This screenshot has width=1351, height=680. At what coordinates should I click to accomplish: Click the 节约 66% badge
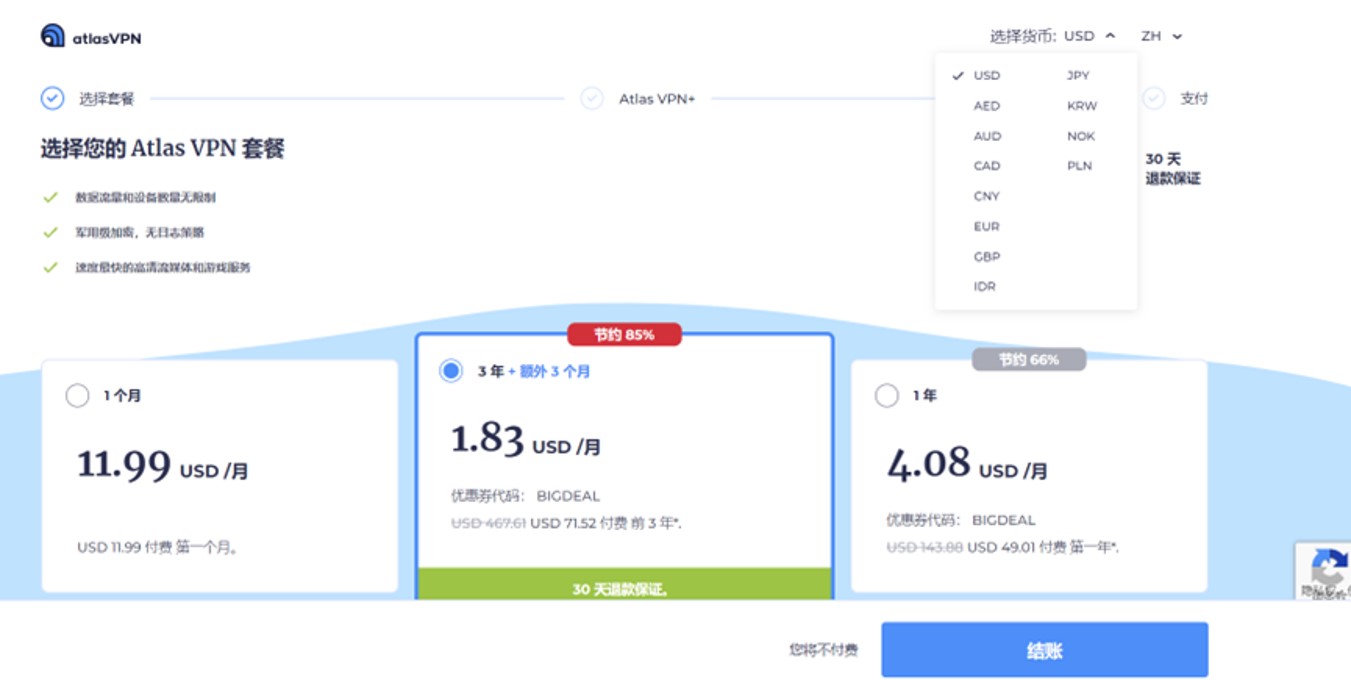[1029, 359]
